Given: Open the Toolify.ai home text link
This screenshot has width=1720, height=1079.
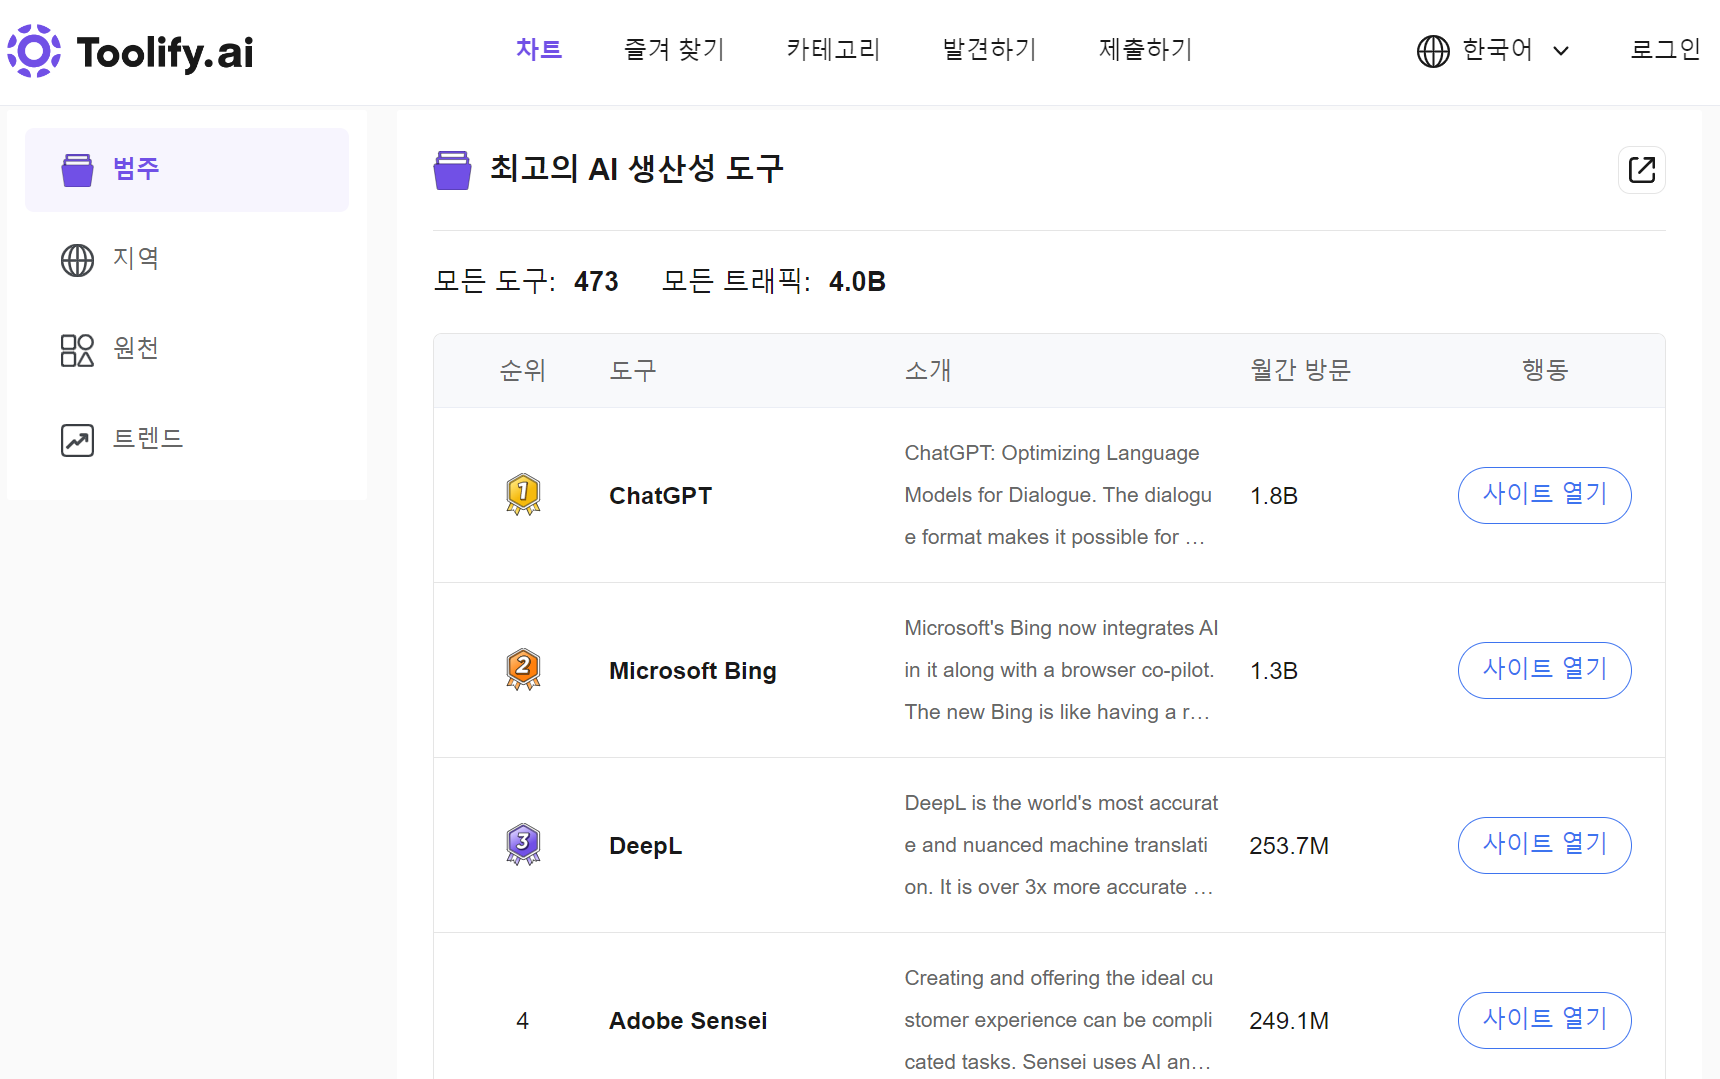Looking at the screenshot, I should [x=165, y=52].
